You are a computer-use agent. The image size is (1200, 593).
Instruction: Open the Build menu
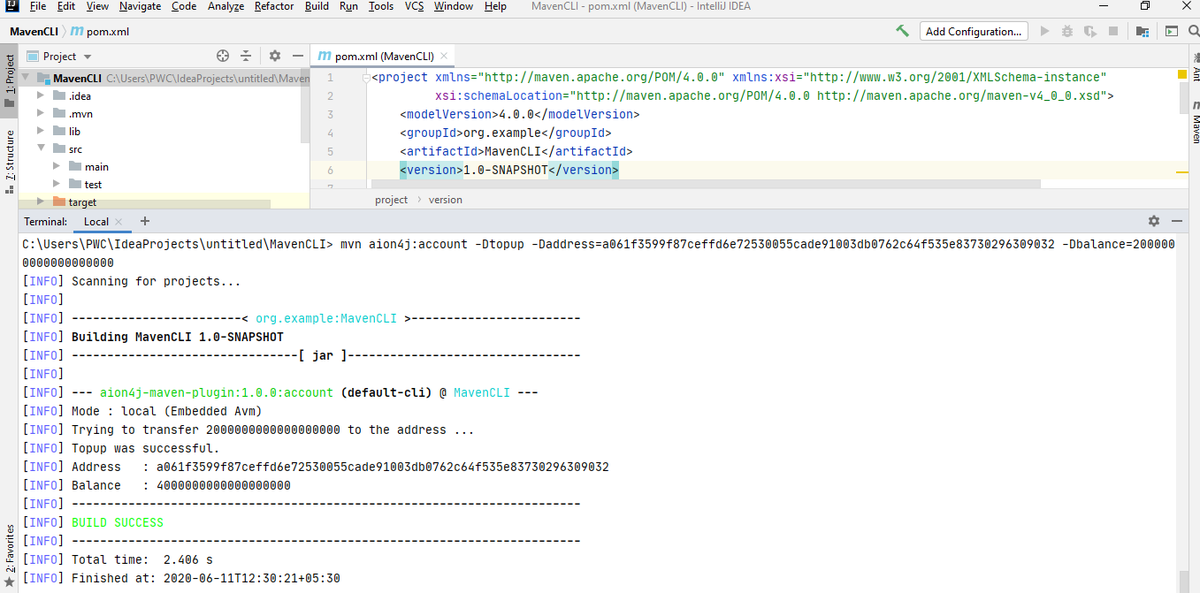(317, 7)
